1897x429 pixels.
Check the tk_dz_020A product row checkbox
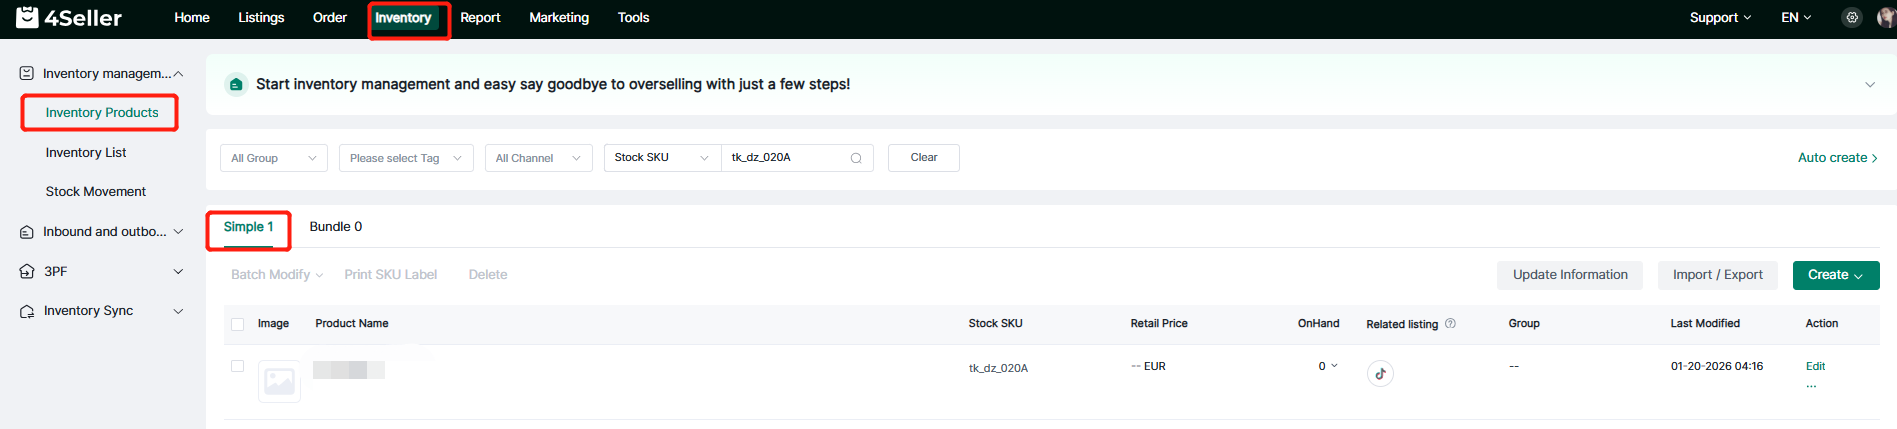pos(237,366)
